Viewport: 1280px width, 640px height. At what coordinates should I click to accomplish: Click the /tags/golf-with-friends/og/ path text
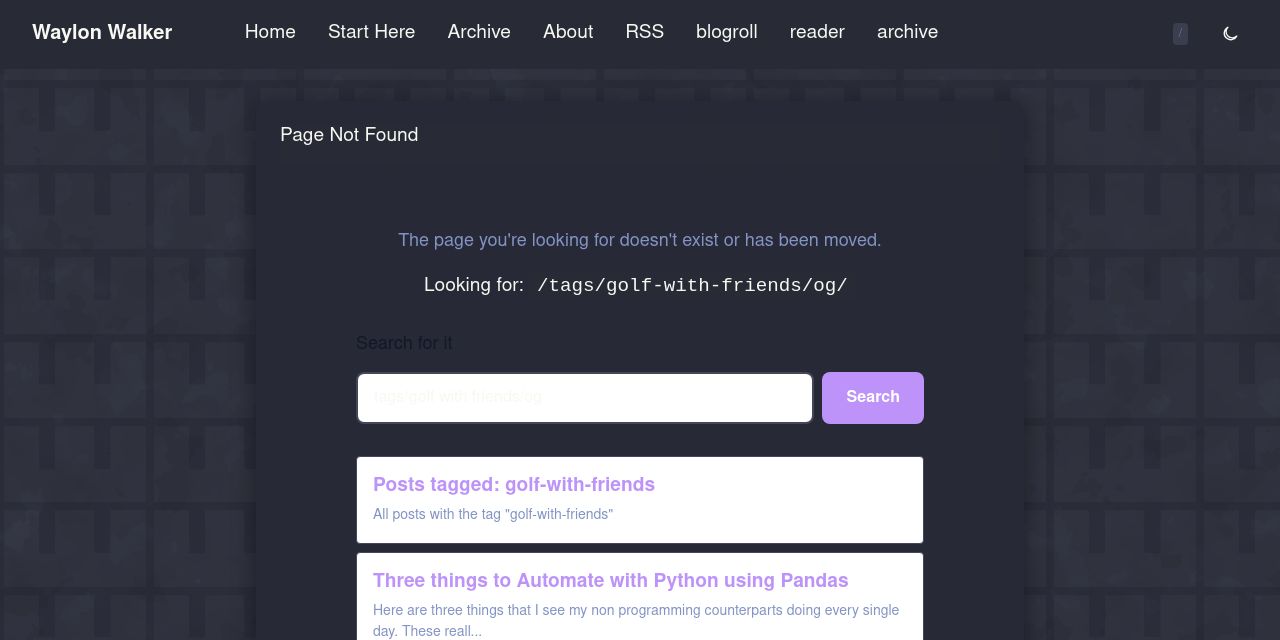coord(692,286)
